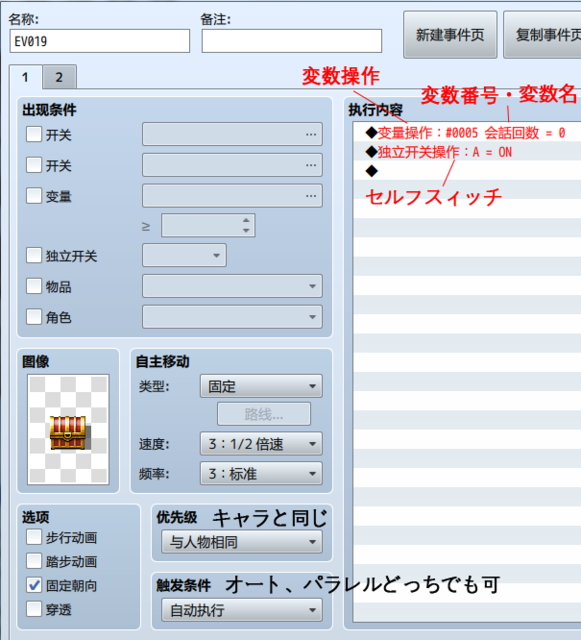Open the 变量 selector ellipsis field

click(232, 196)
